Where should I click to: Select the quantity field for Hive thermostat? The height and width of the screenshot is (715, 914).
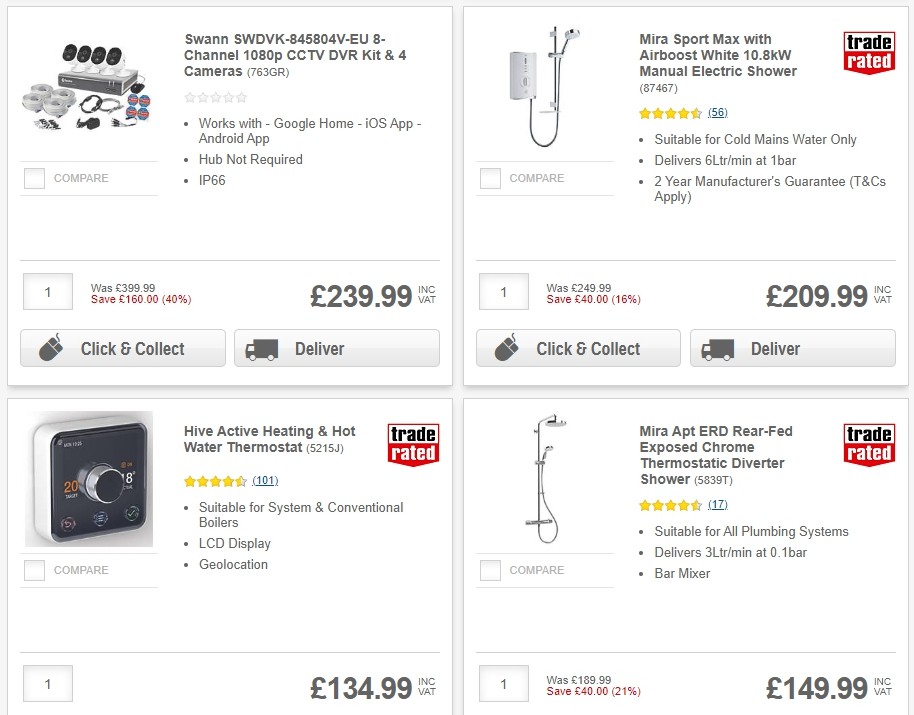point(47,683)
